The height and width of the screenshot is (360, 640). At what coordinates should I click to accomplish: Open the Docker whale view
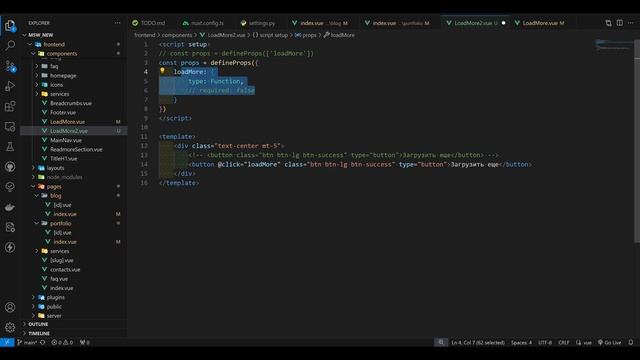point(10,207)
